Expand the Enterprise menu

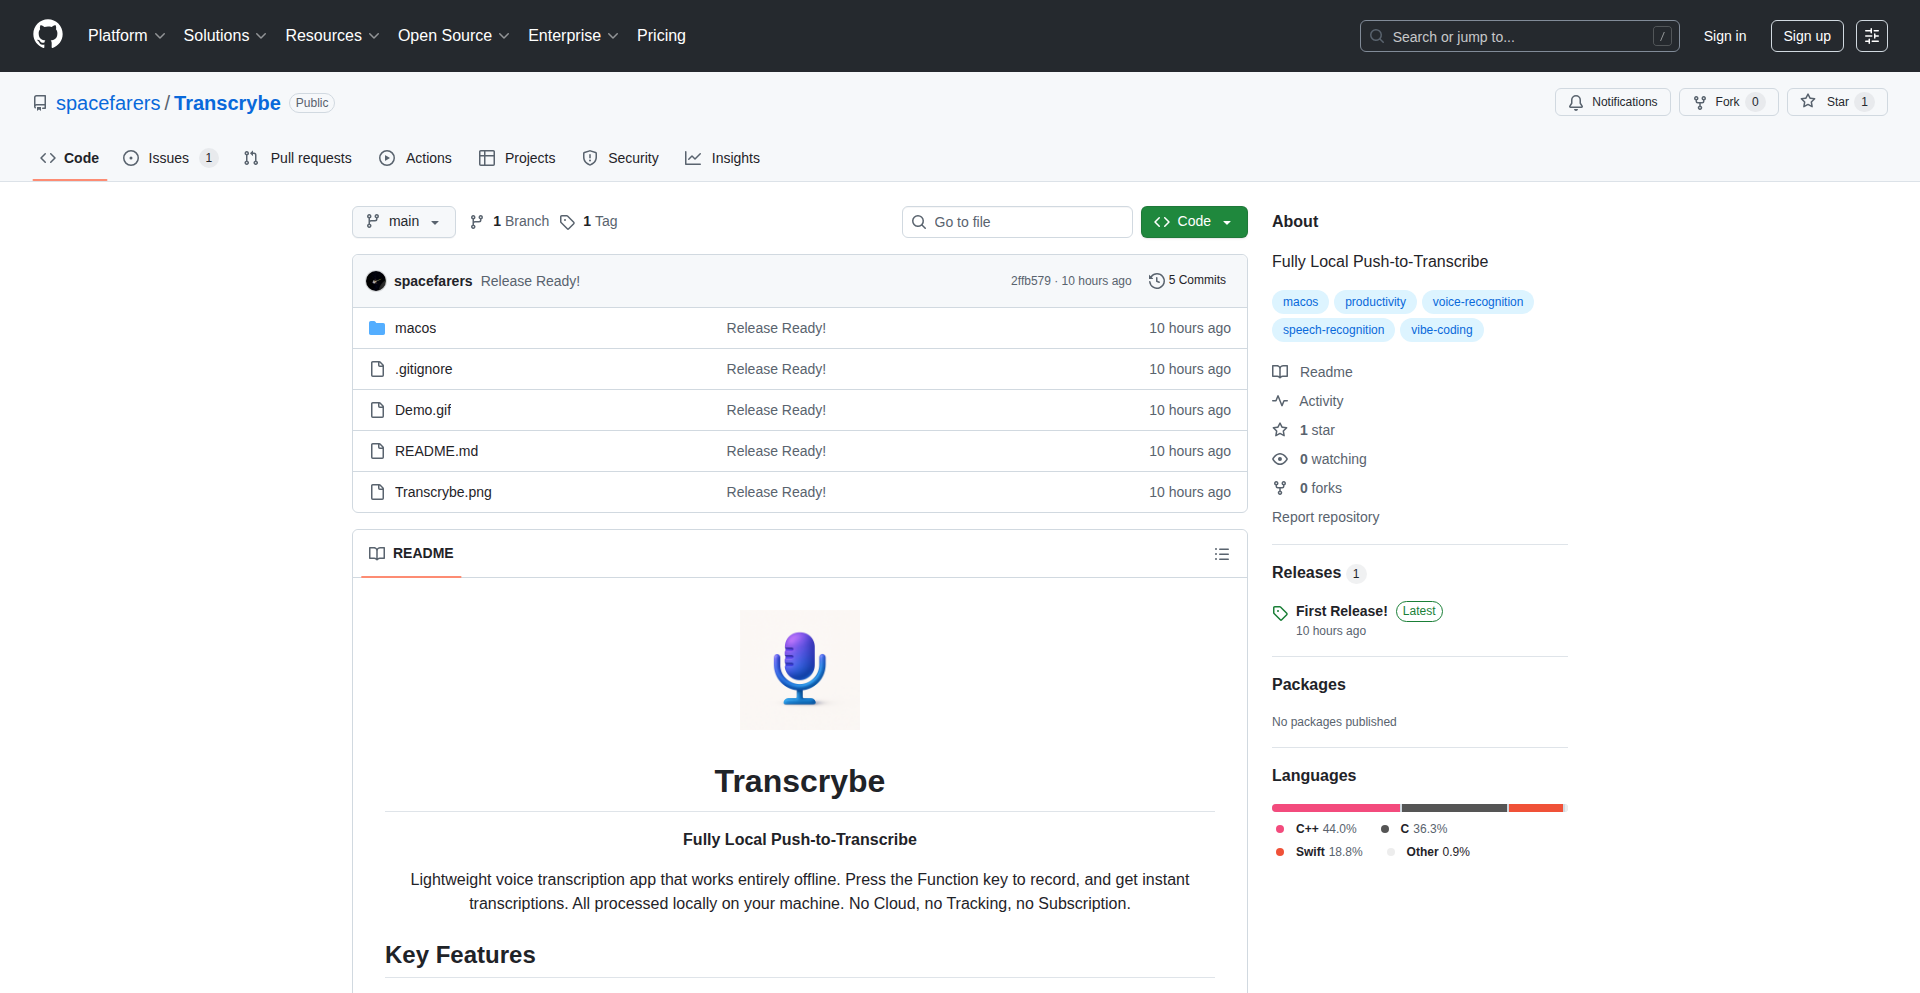click(573, 36)
